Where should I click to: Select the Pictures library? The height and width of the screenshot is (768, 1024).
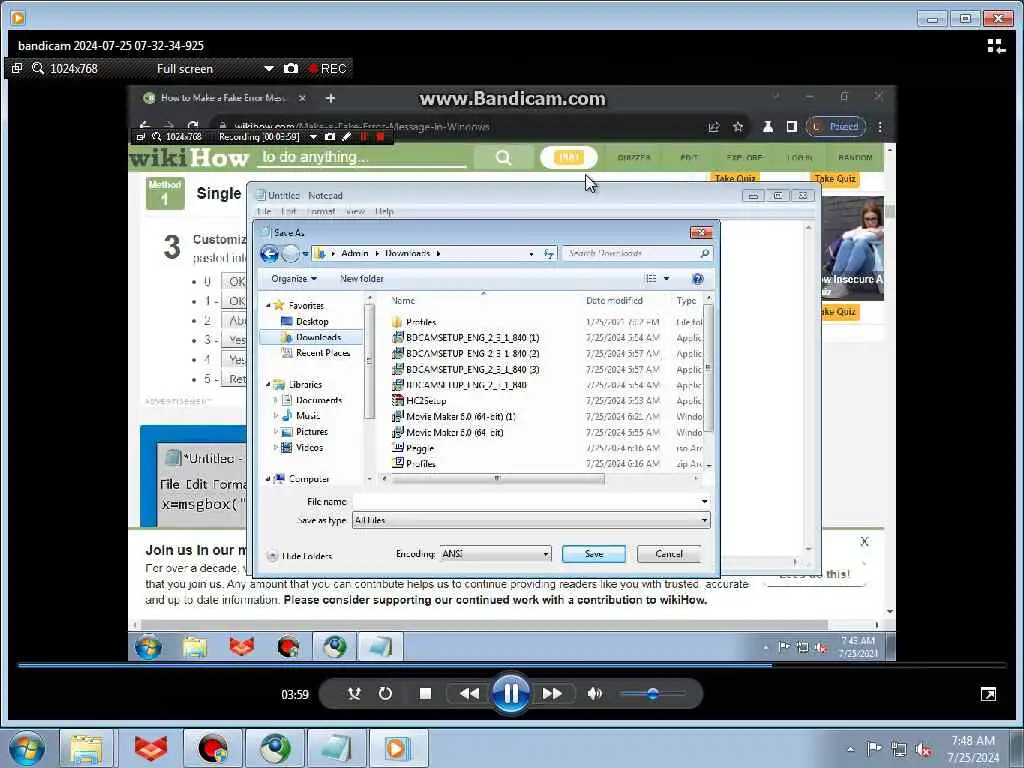pyautogui.click(x=304, y=432)
